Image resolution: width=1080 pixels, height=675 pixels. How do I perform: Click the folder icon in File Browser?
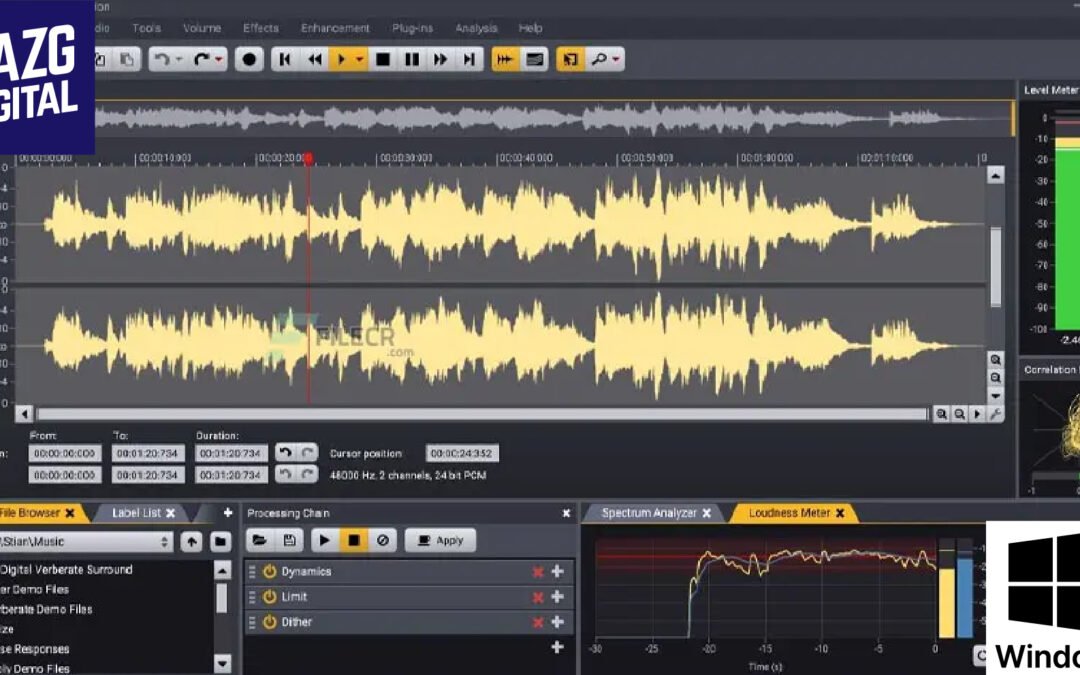click(220, 541)
